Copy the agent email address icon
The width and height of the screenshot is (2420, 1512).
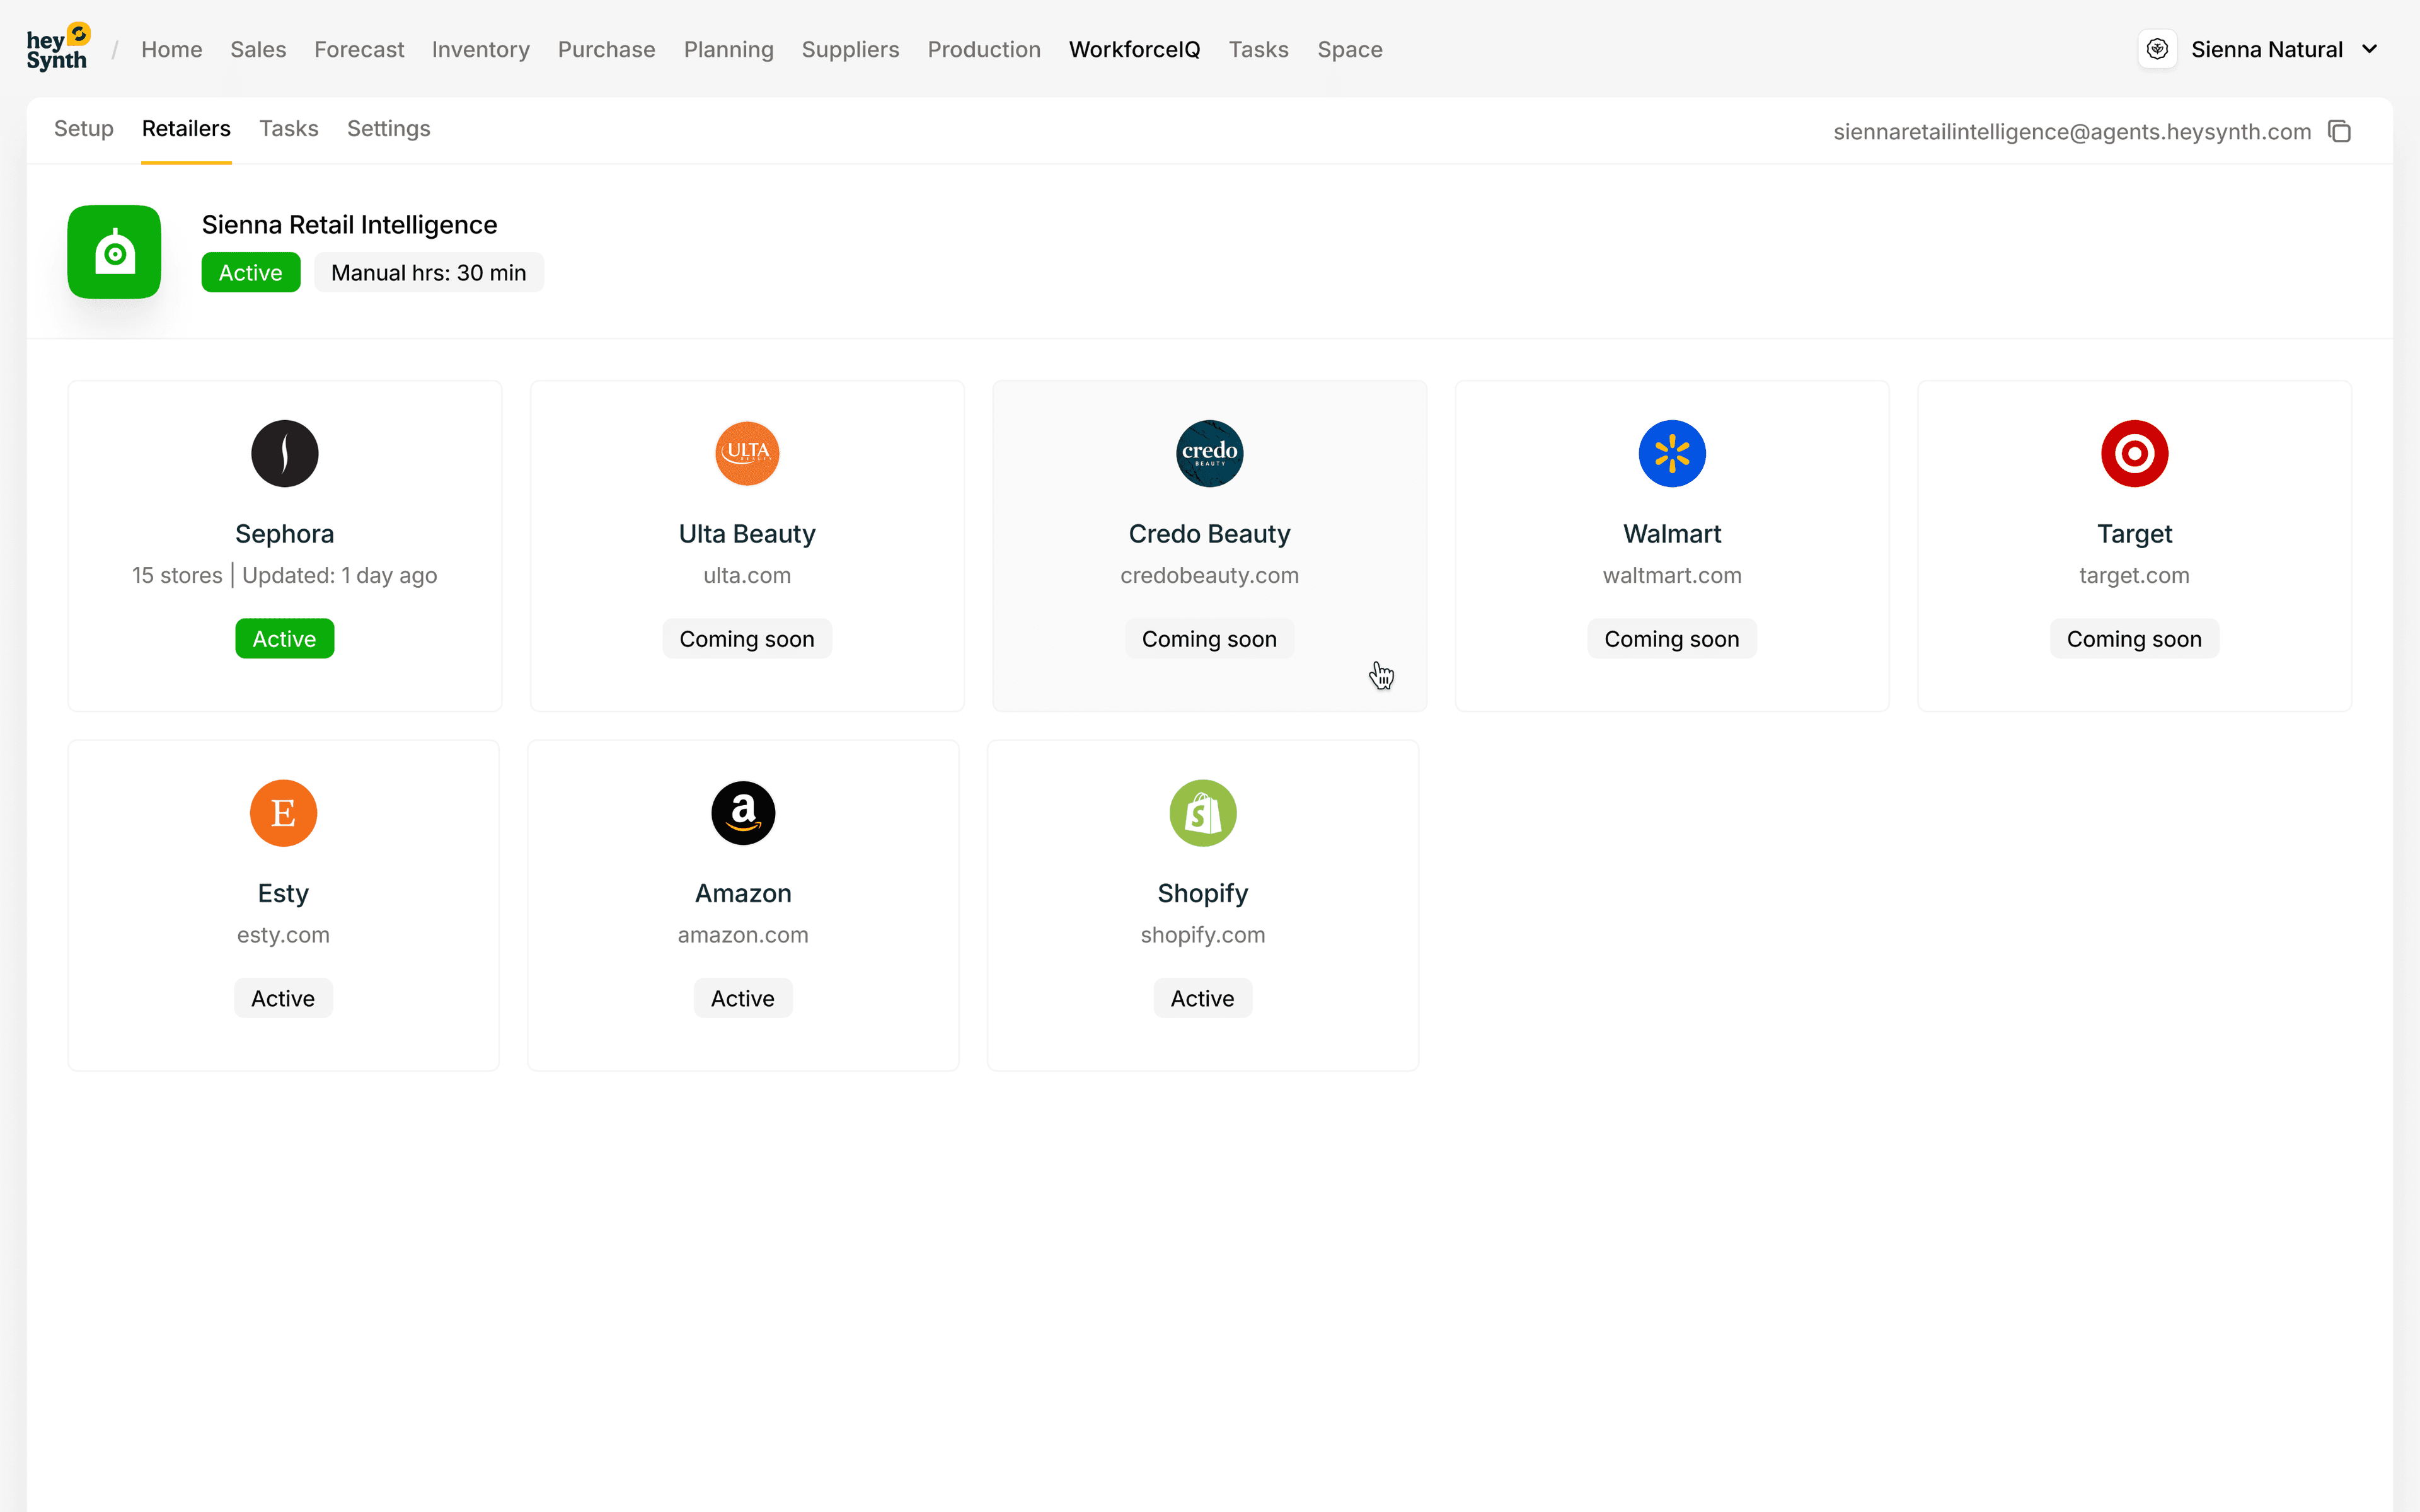(x=2339, y=131)
